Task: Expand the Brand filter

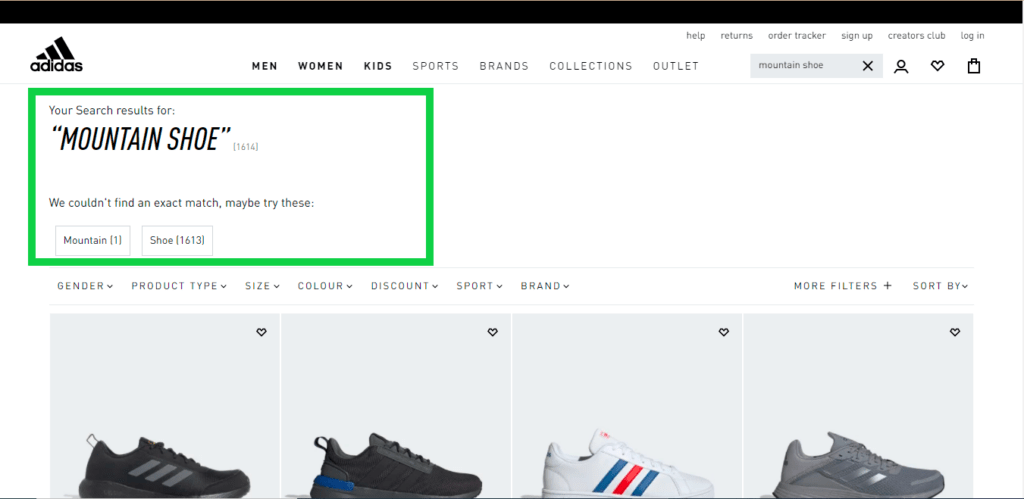Action: [545, 286]
